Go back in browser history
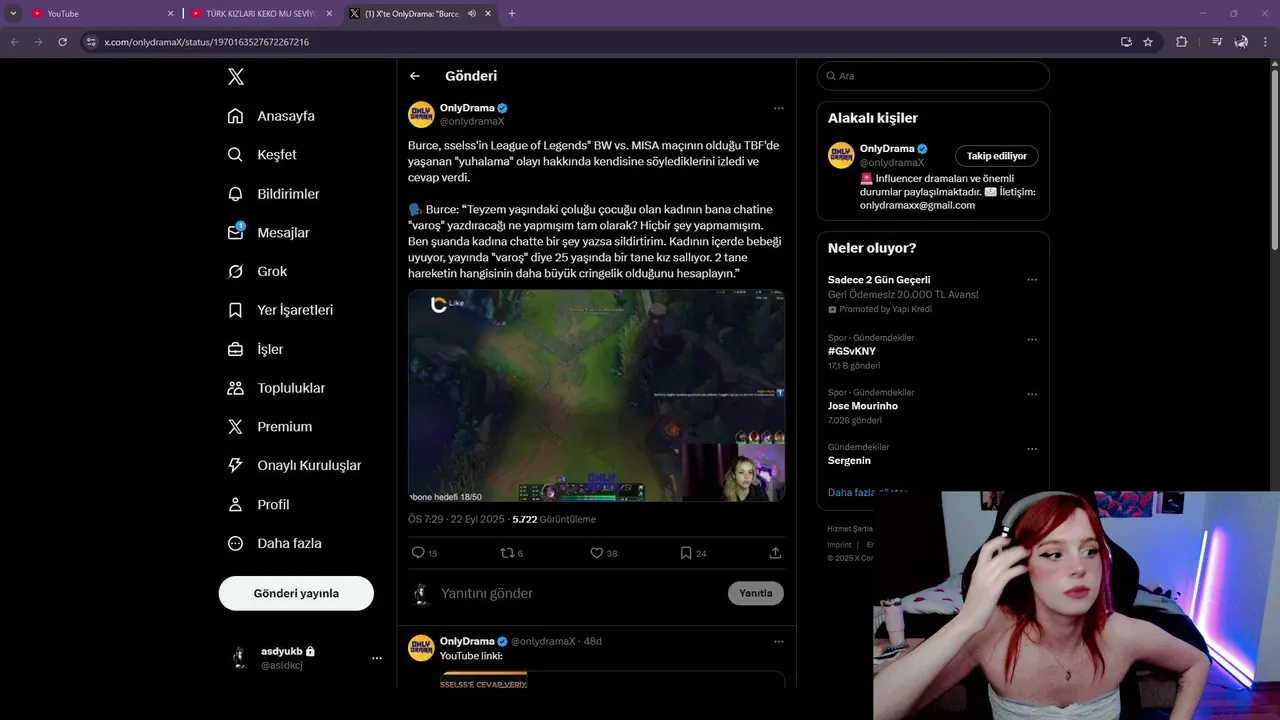The width and height of the screenshot is (1280, 720). point(15,42)
